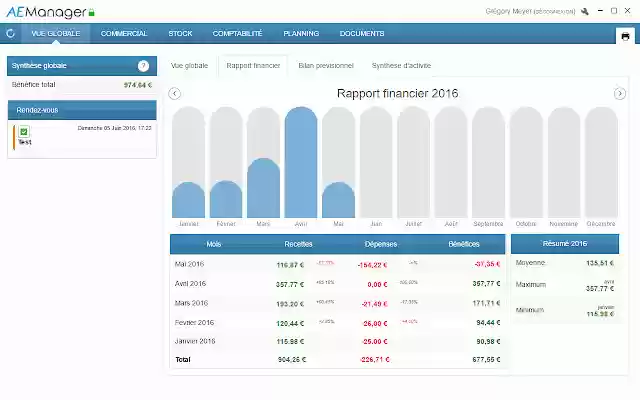Click the print icon
The height and width of the screenshot is (400, 640).
coord(626,35)
